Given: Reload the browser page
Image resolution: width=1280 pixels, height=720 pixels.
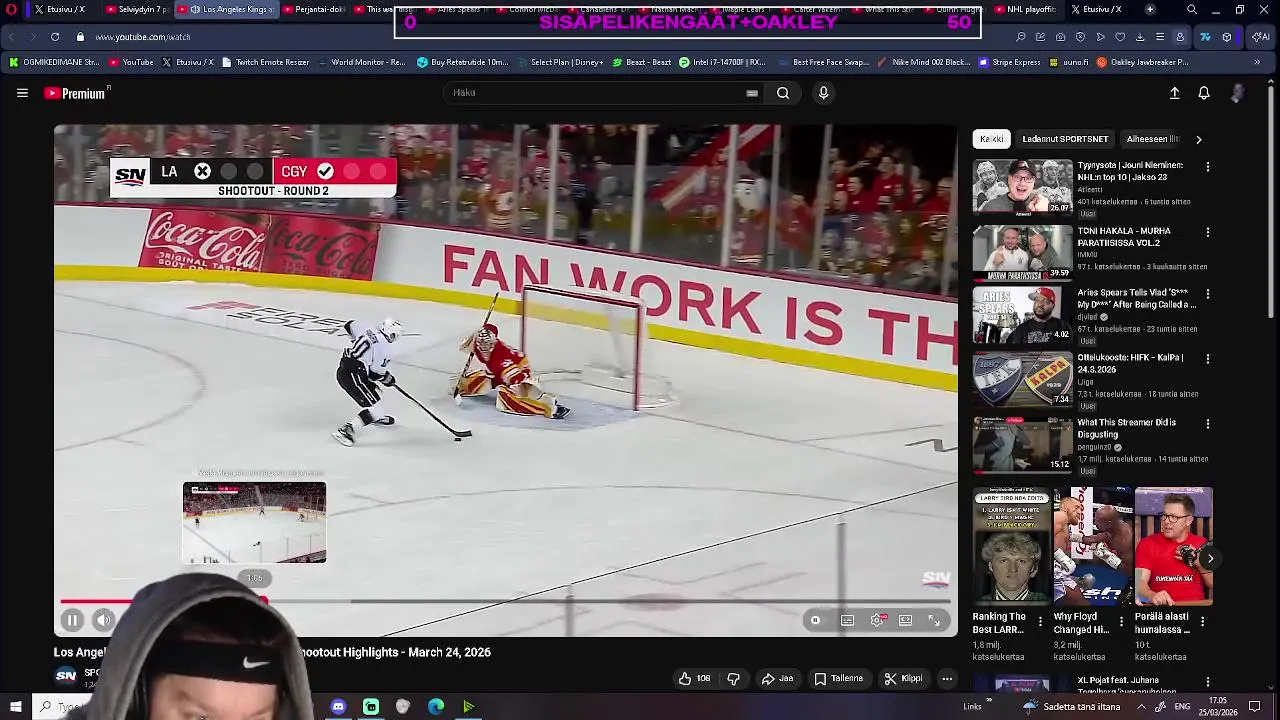Looking at the screenshot, I should [x=54, y=37].
